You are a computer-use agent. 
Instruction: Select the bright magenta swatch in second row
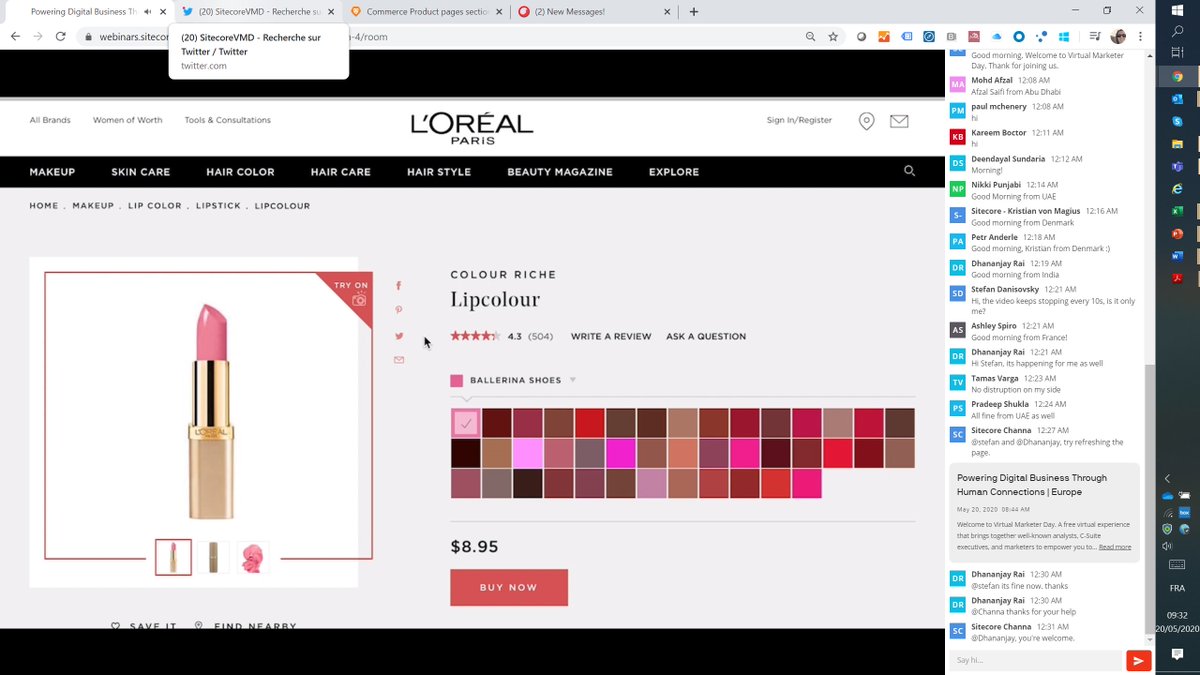tap(621, 453)
